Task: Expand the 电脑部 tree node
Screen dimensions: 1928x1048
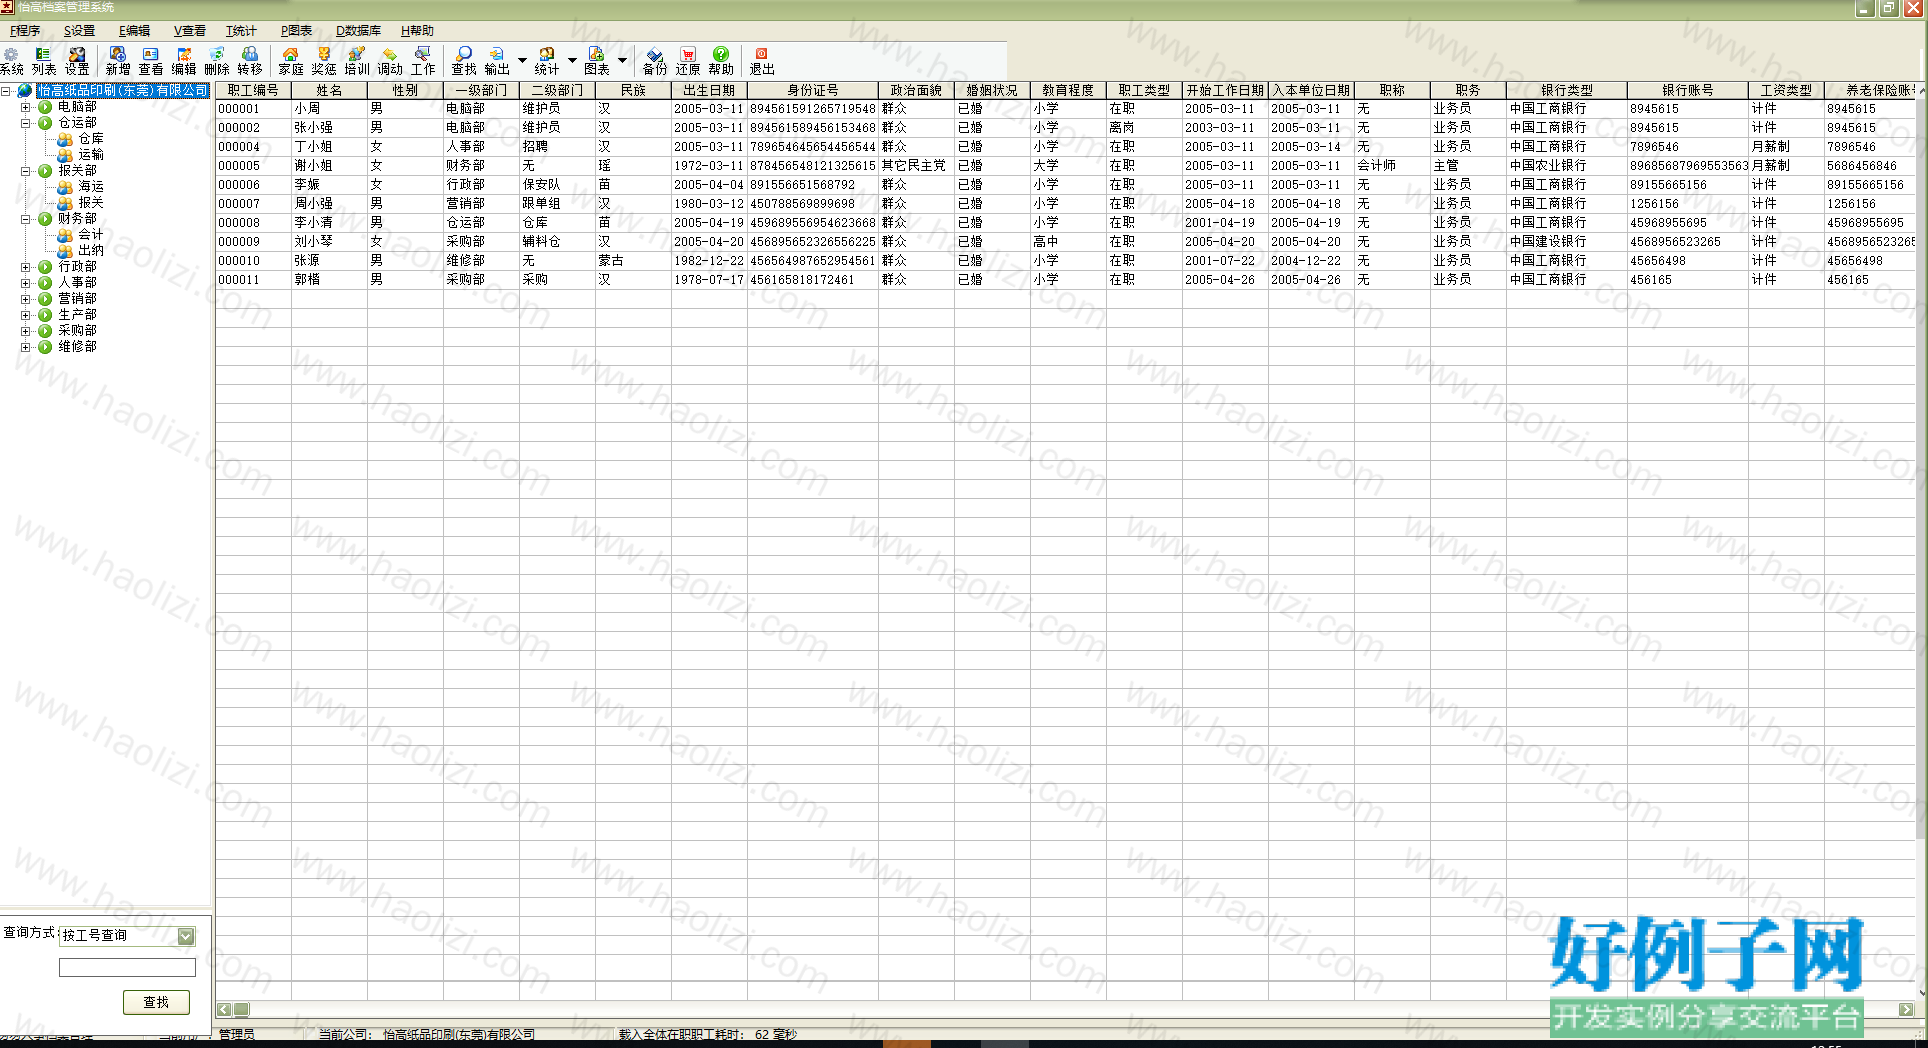Action: [26, 107]
